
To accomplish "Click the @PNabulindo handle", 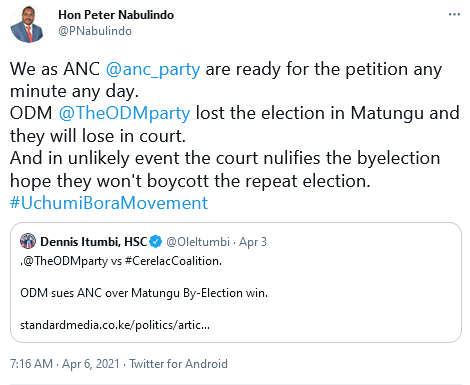I will point(95,31).
